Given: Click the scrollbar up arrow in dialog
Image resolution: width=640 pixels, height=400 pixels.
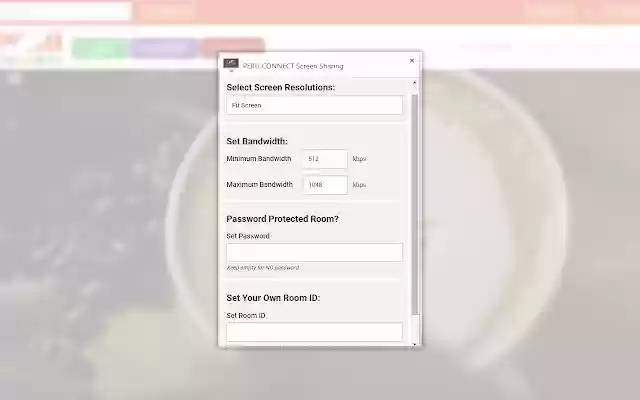Looking at the screenshot, I should (415, 83).
